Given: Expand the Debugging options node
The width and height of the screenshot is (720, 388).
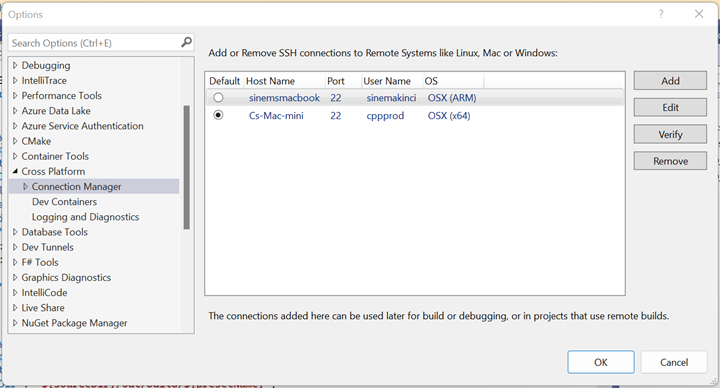Looking at the screenshot, I should point(15,65).
